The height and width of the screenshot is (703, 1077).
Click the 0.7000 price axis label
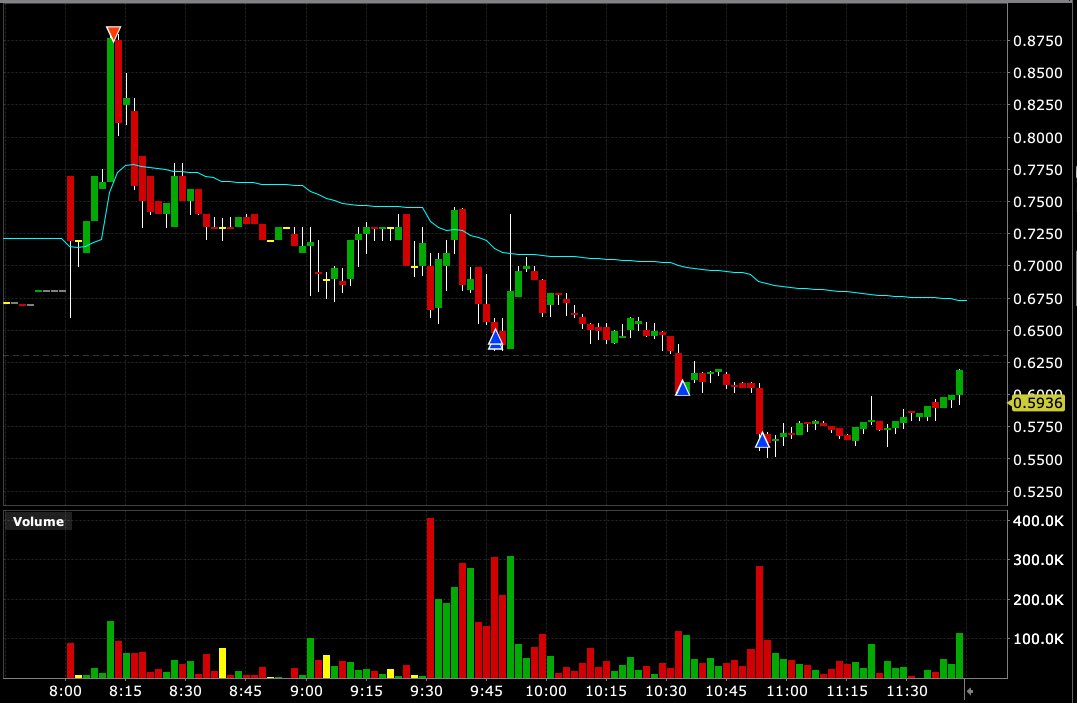(1038, 266)
